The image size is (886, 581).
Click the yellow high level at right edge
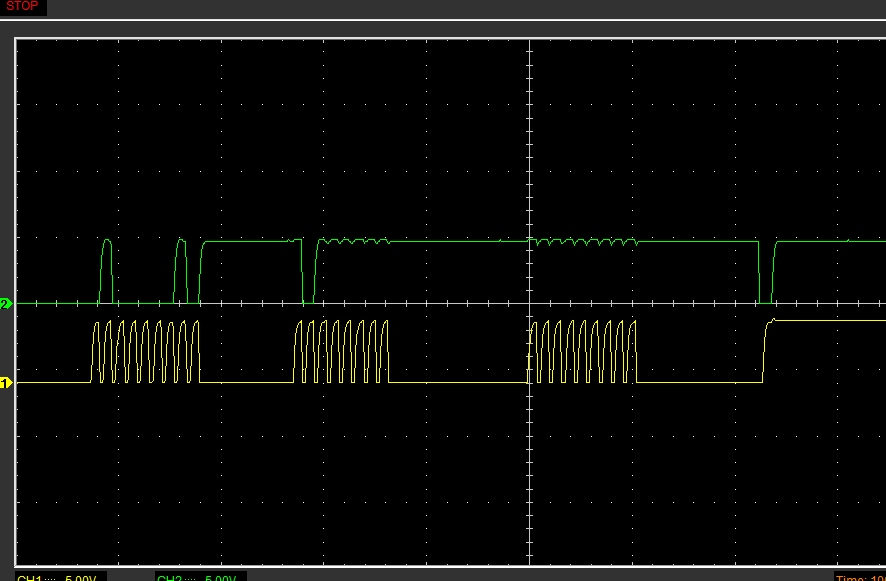coord(840,320)
